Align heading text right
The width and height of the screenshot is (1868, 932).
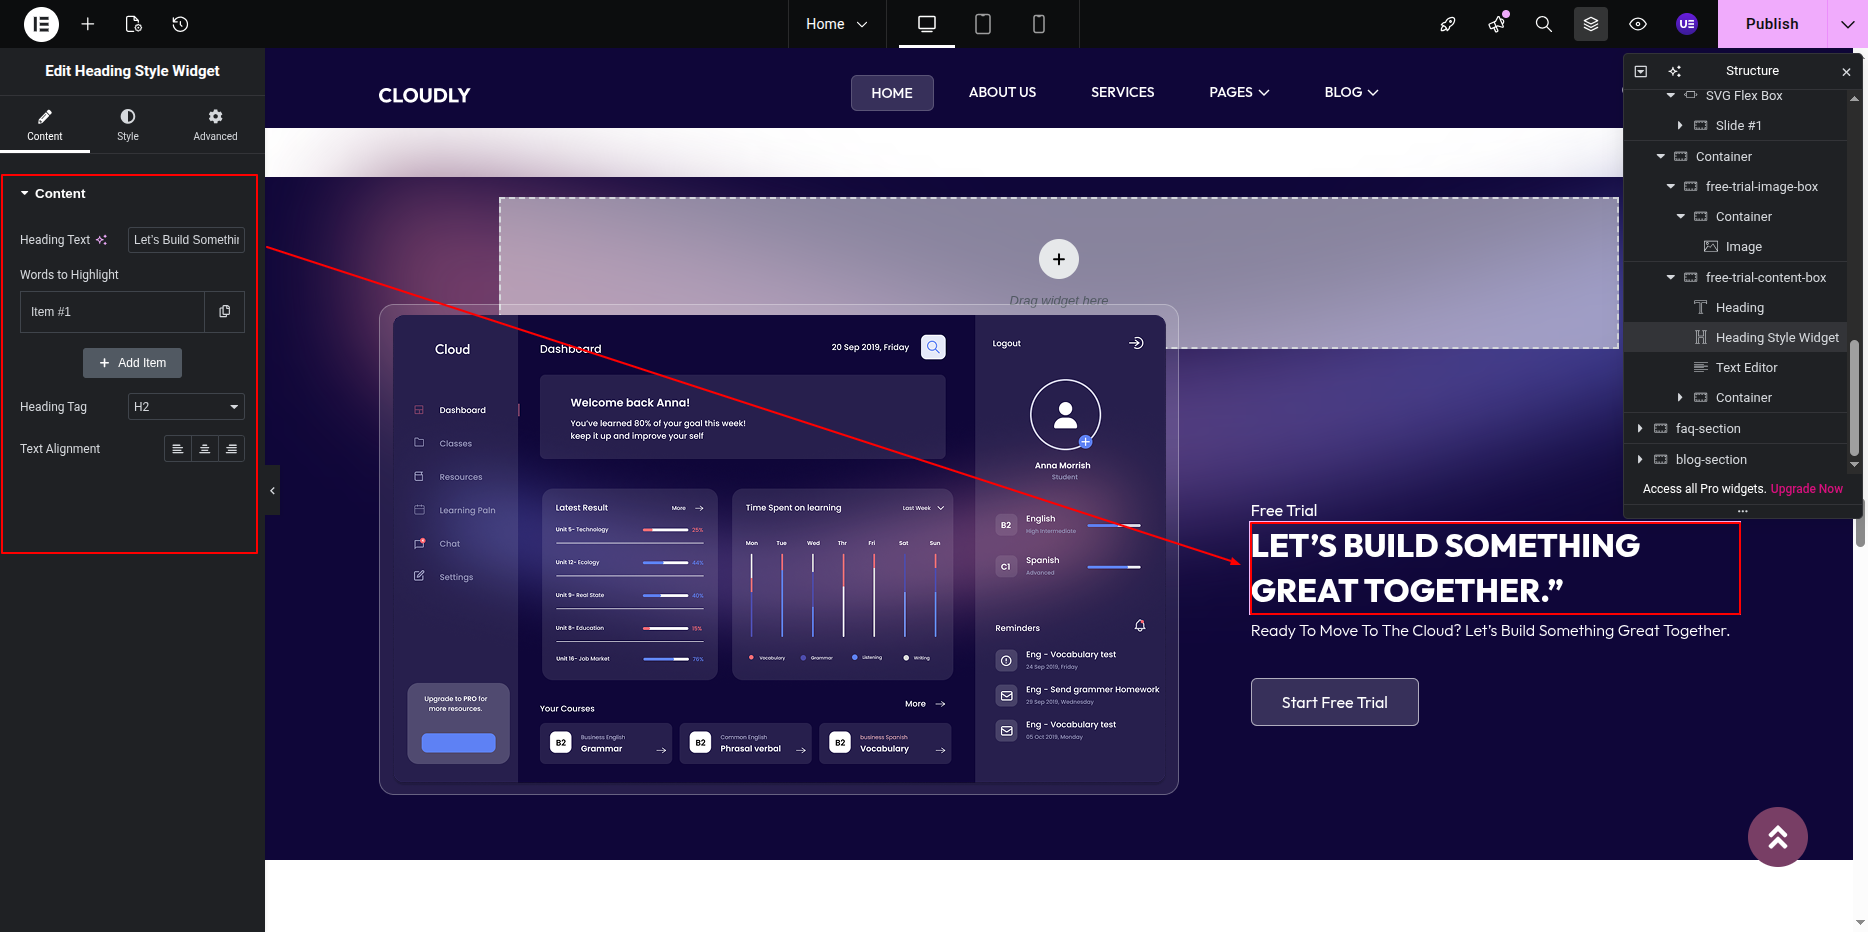coord(232,449)
